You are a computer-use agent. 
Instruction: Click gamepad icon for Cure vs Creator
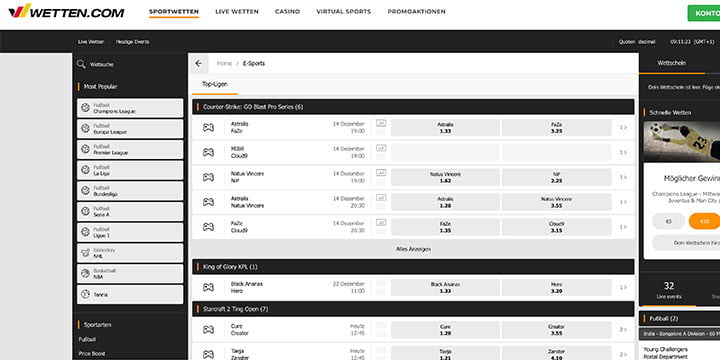pos(208,330)
